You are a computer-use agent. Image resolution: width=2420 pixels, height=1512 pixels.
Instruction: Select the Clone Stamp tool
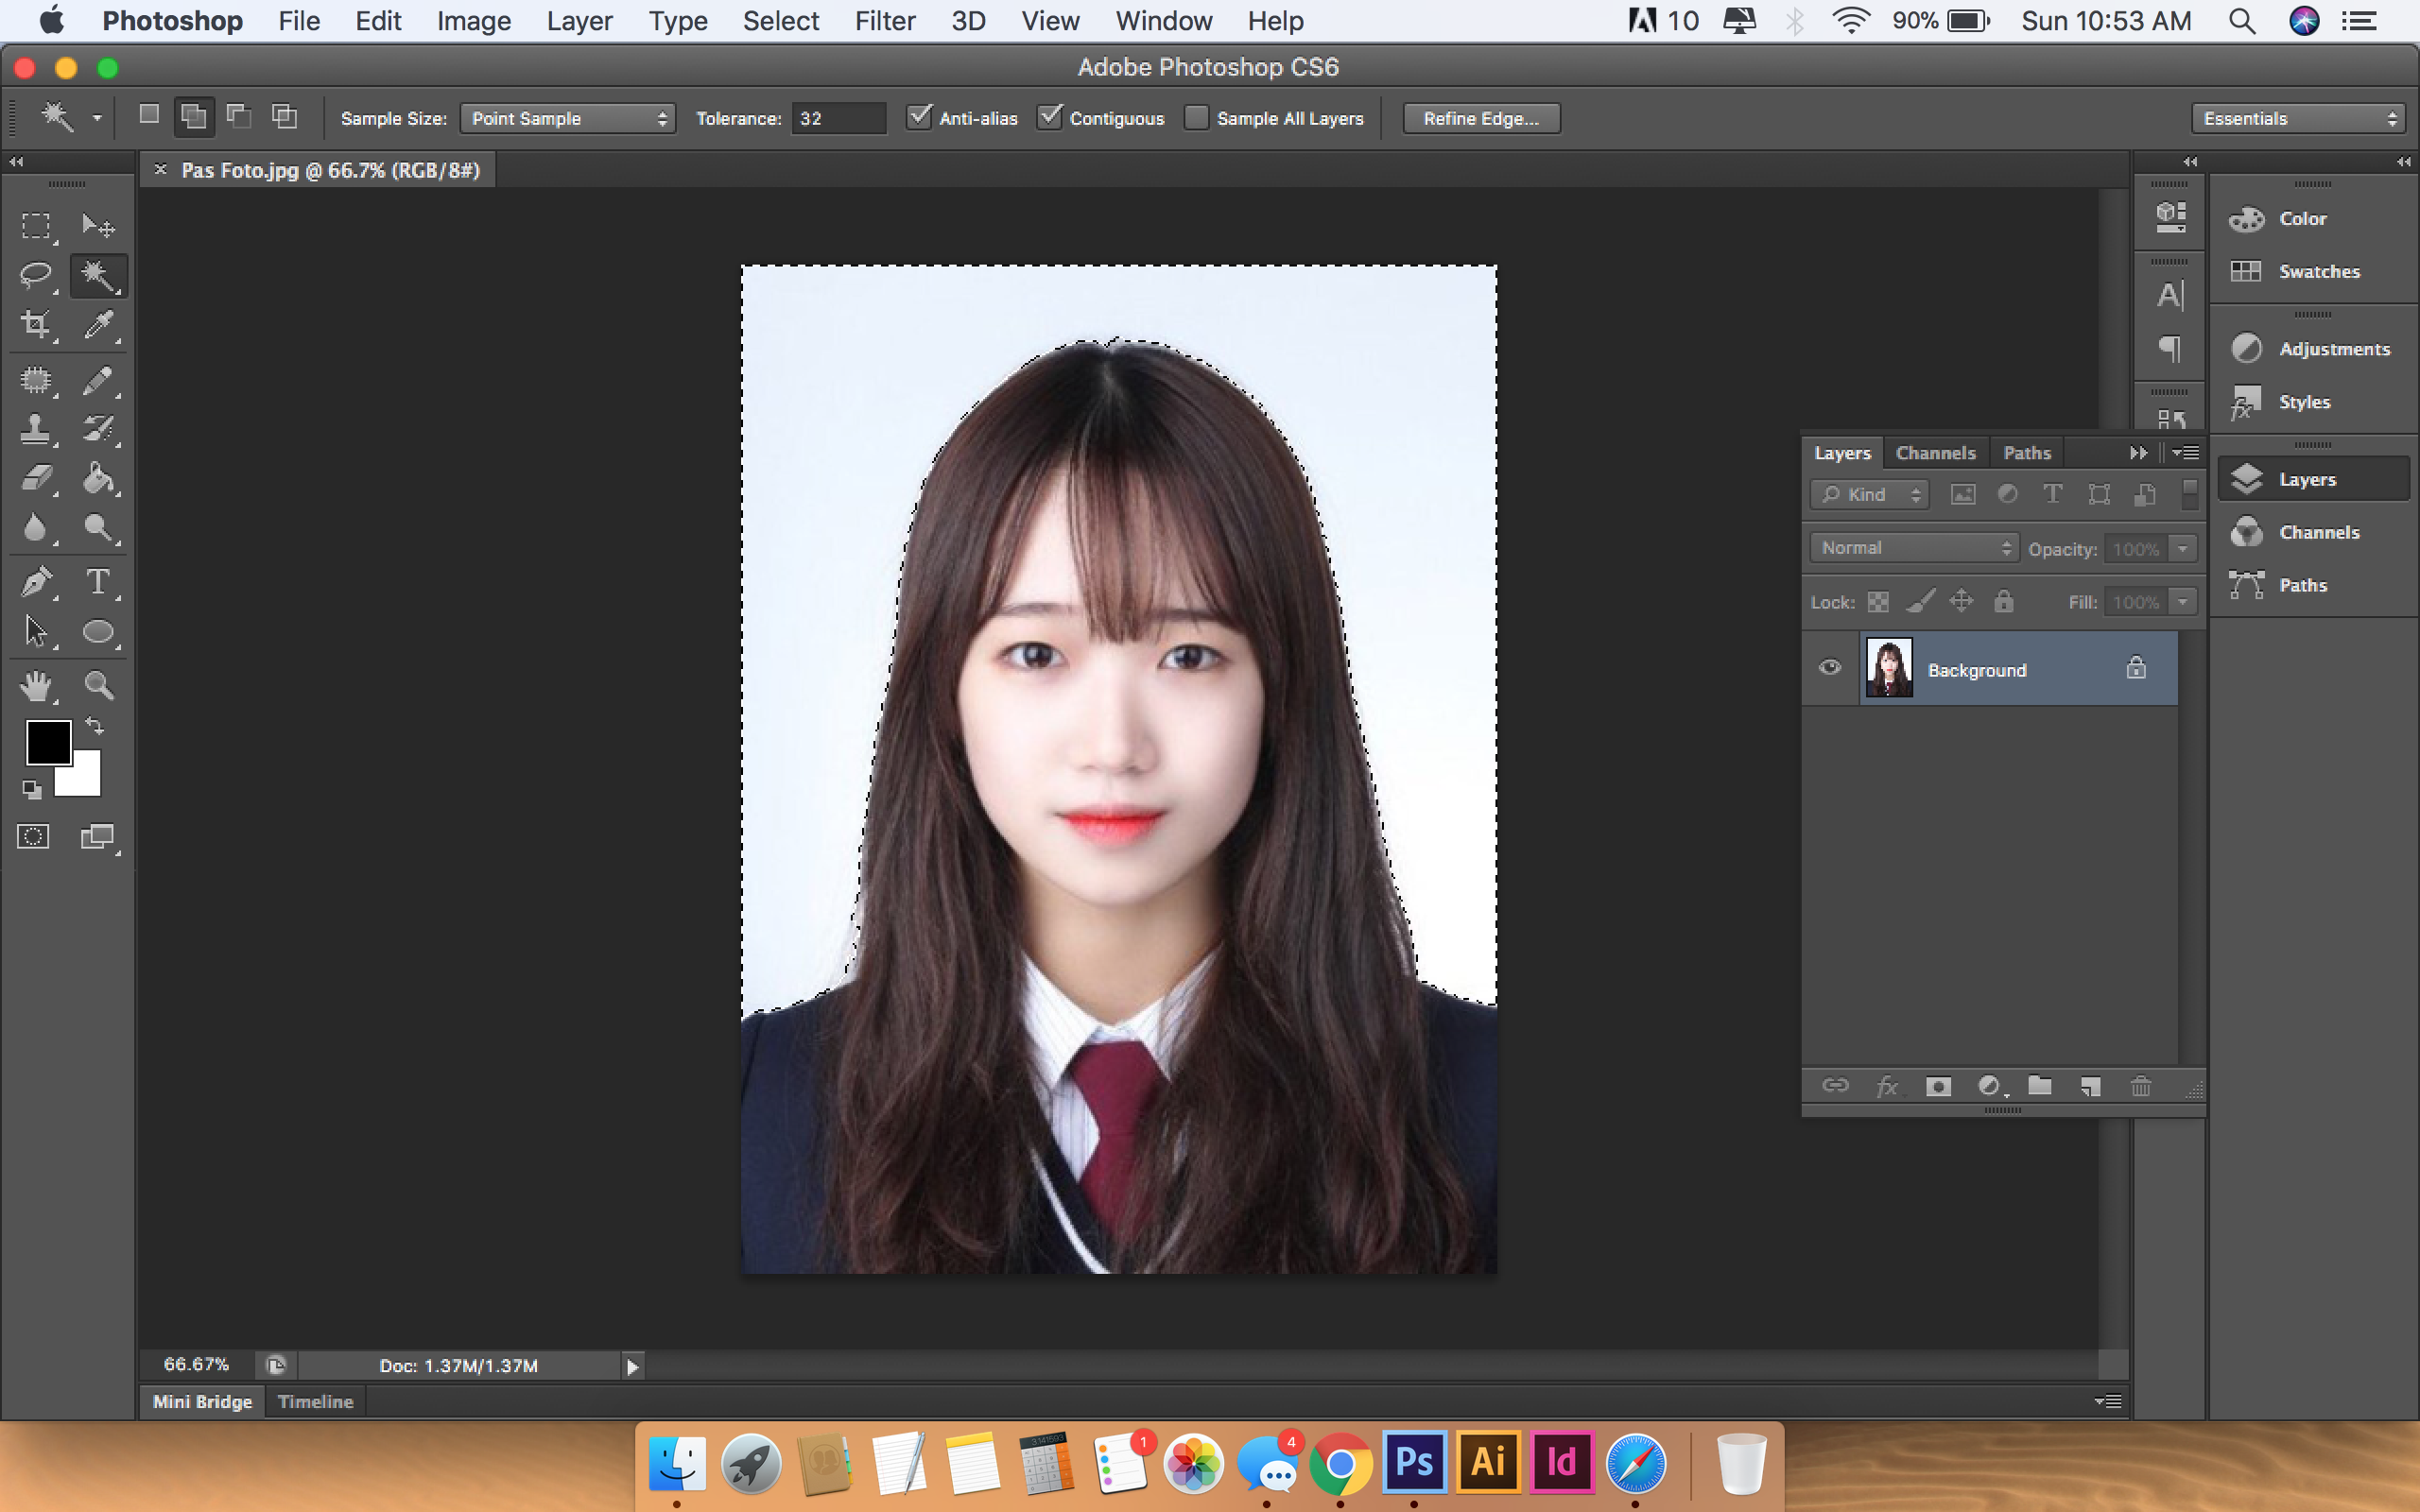[36, 429]
